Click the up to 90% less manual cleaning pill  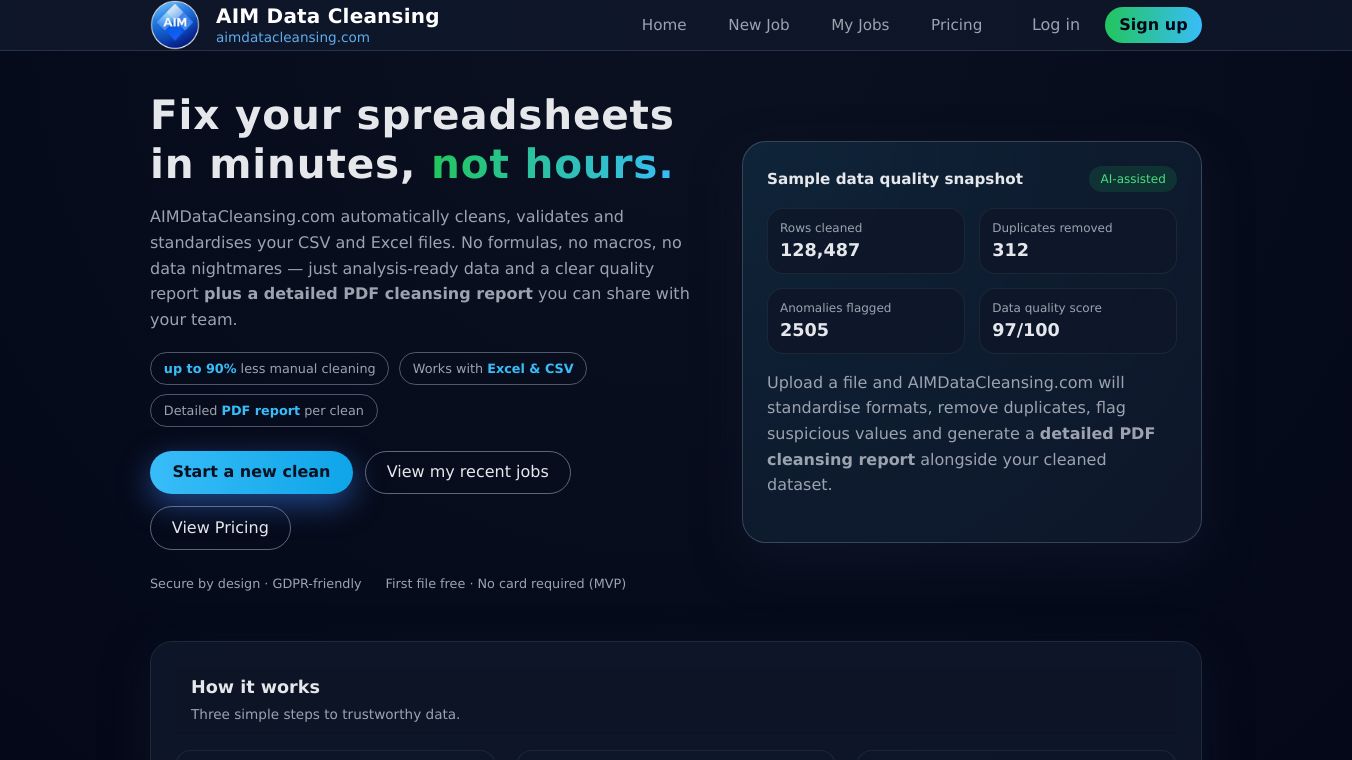[269, 368]
